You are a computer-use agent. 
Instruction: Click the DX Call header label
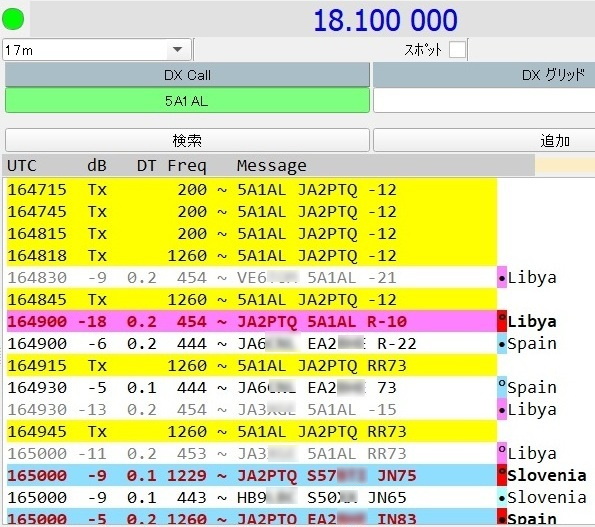point(187,75)
